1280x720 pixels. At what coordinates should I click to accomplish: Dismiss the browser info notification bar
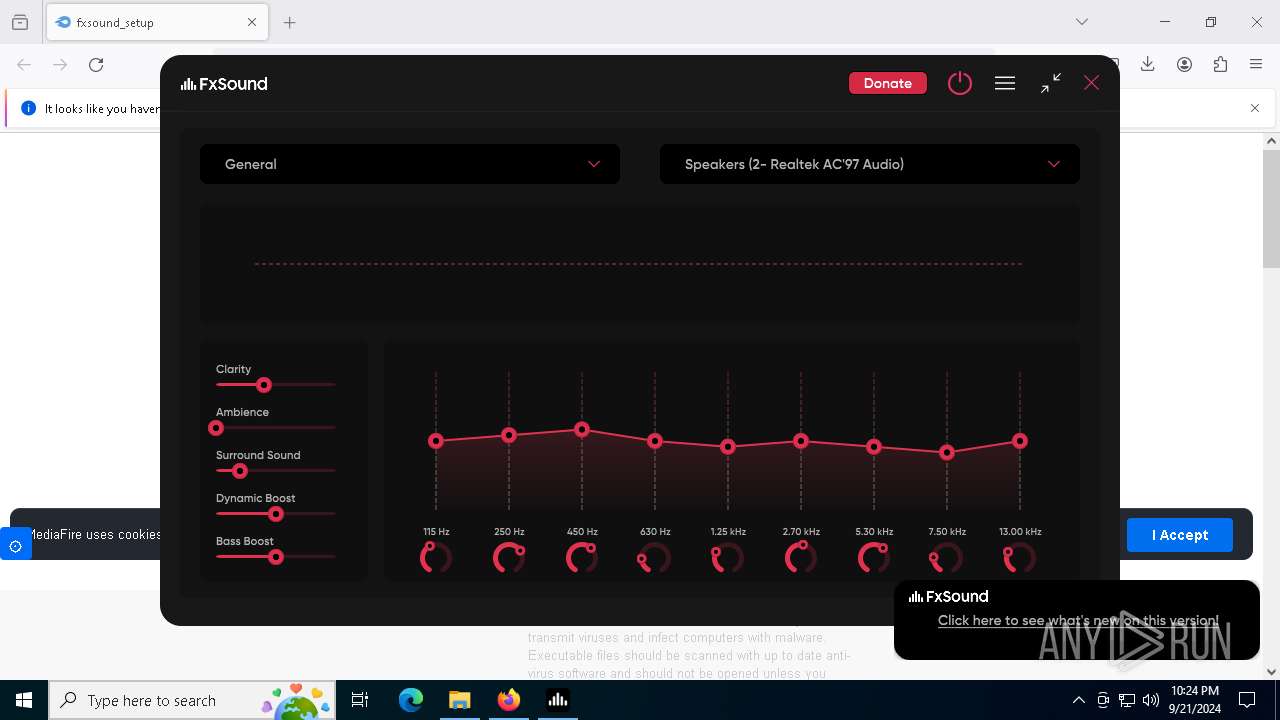1255,108
